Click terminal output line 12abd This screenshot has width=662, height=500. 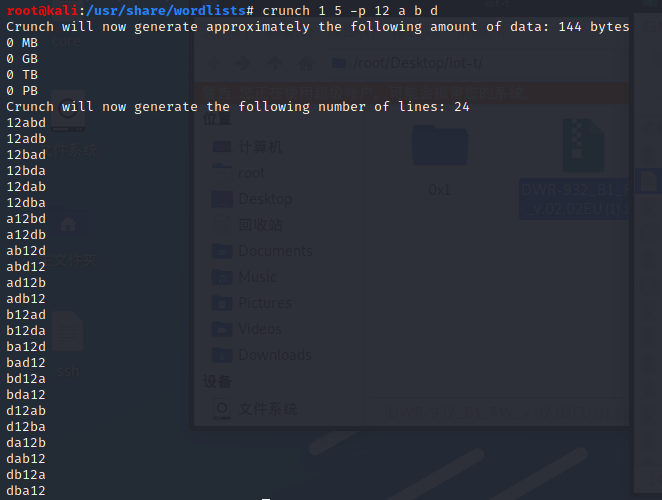point(26,123)
